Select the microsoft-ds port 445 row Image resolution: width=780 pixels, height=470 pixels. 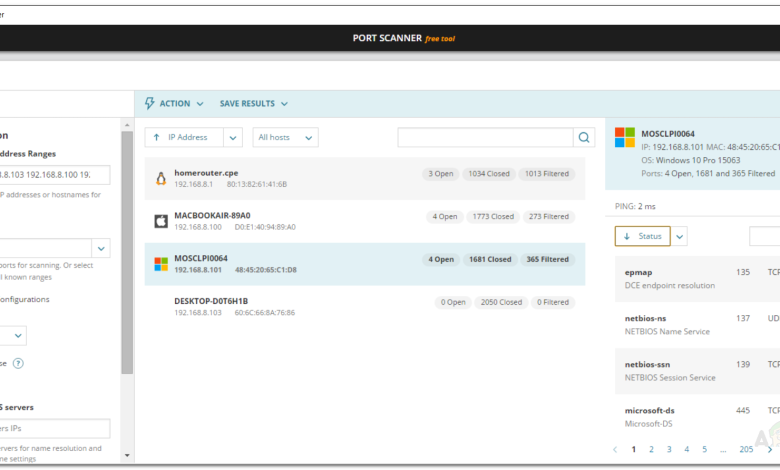pyautogui.click(x=697, y=417)
